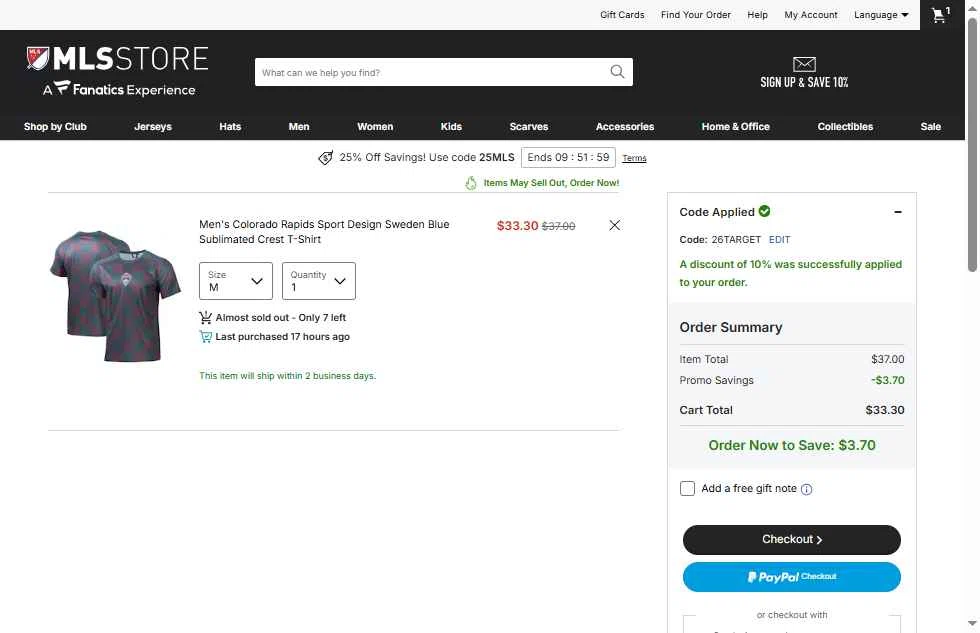Collapse the Code Applied section
The image size is (980, 633).
point(898,212)
